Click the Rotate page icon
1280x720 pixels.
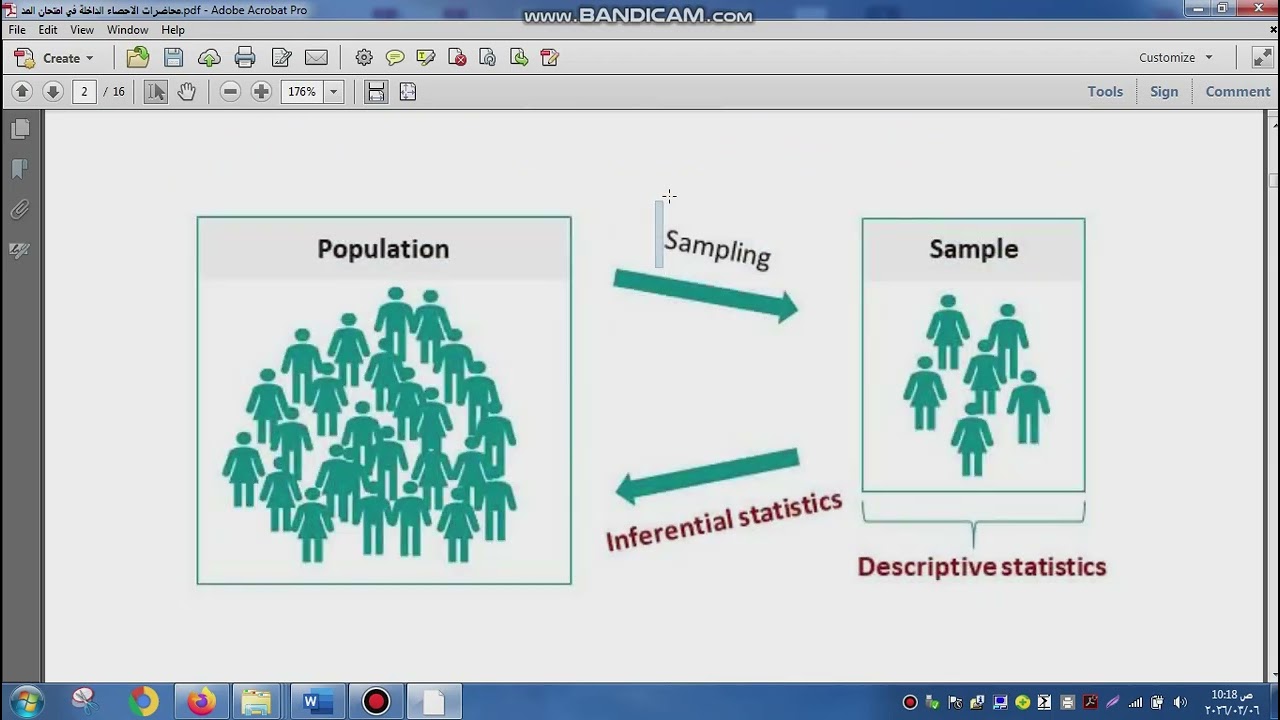[x=488, y=58]
